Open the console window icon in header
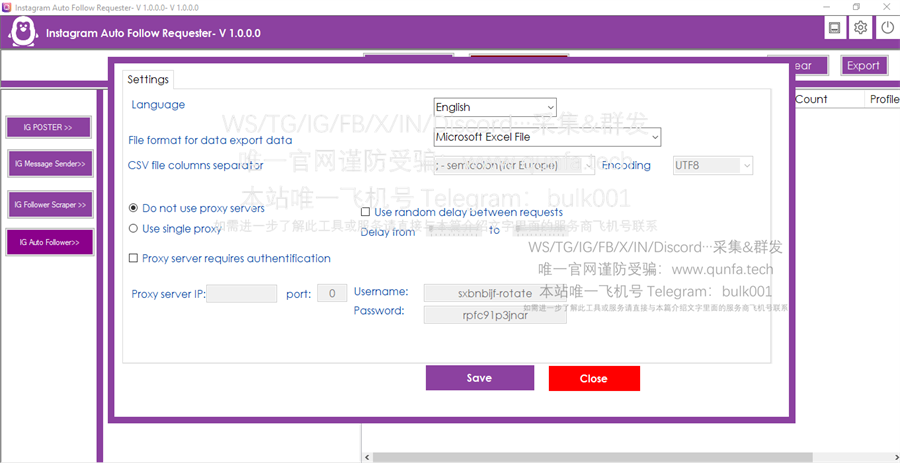The image size is (900, 463). [835, 28]
